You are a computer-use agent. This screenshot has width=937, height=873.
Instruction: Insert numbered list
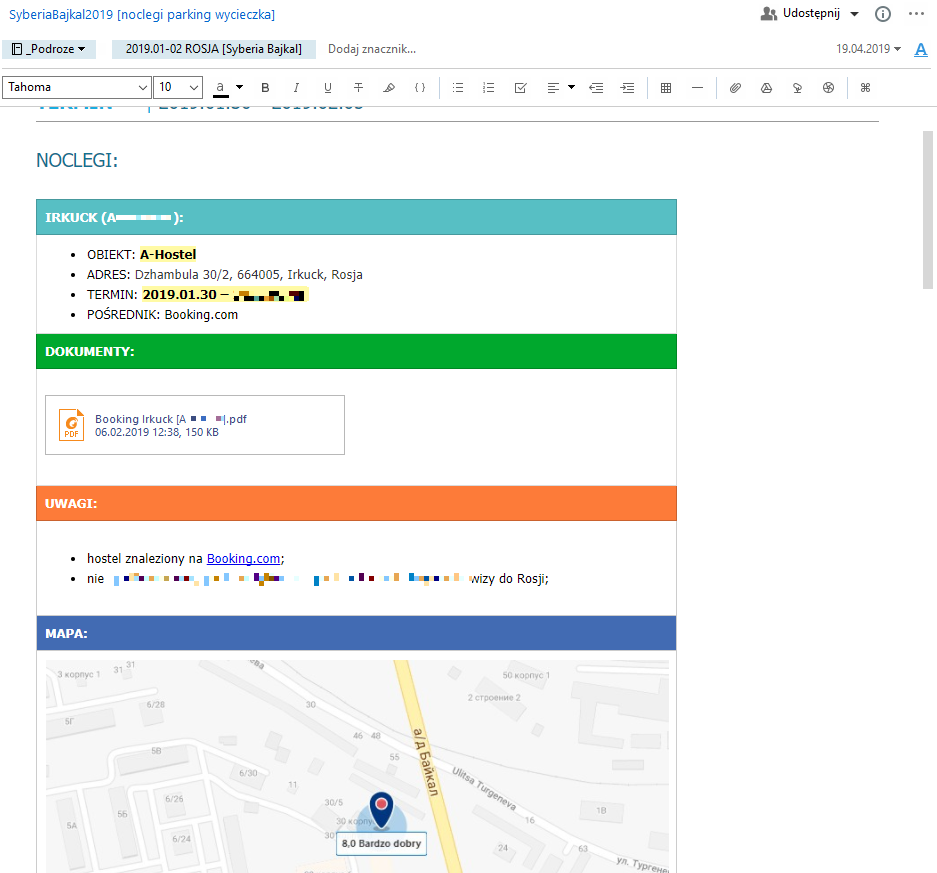[x=489, y=88]
